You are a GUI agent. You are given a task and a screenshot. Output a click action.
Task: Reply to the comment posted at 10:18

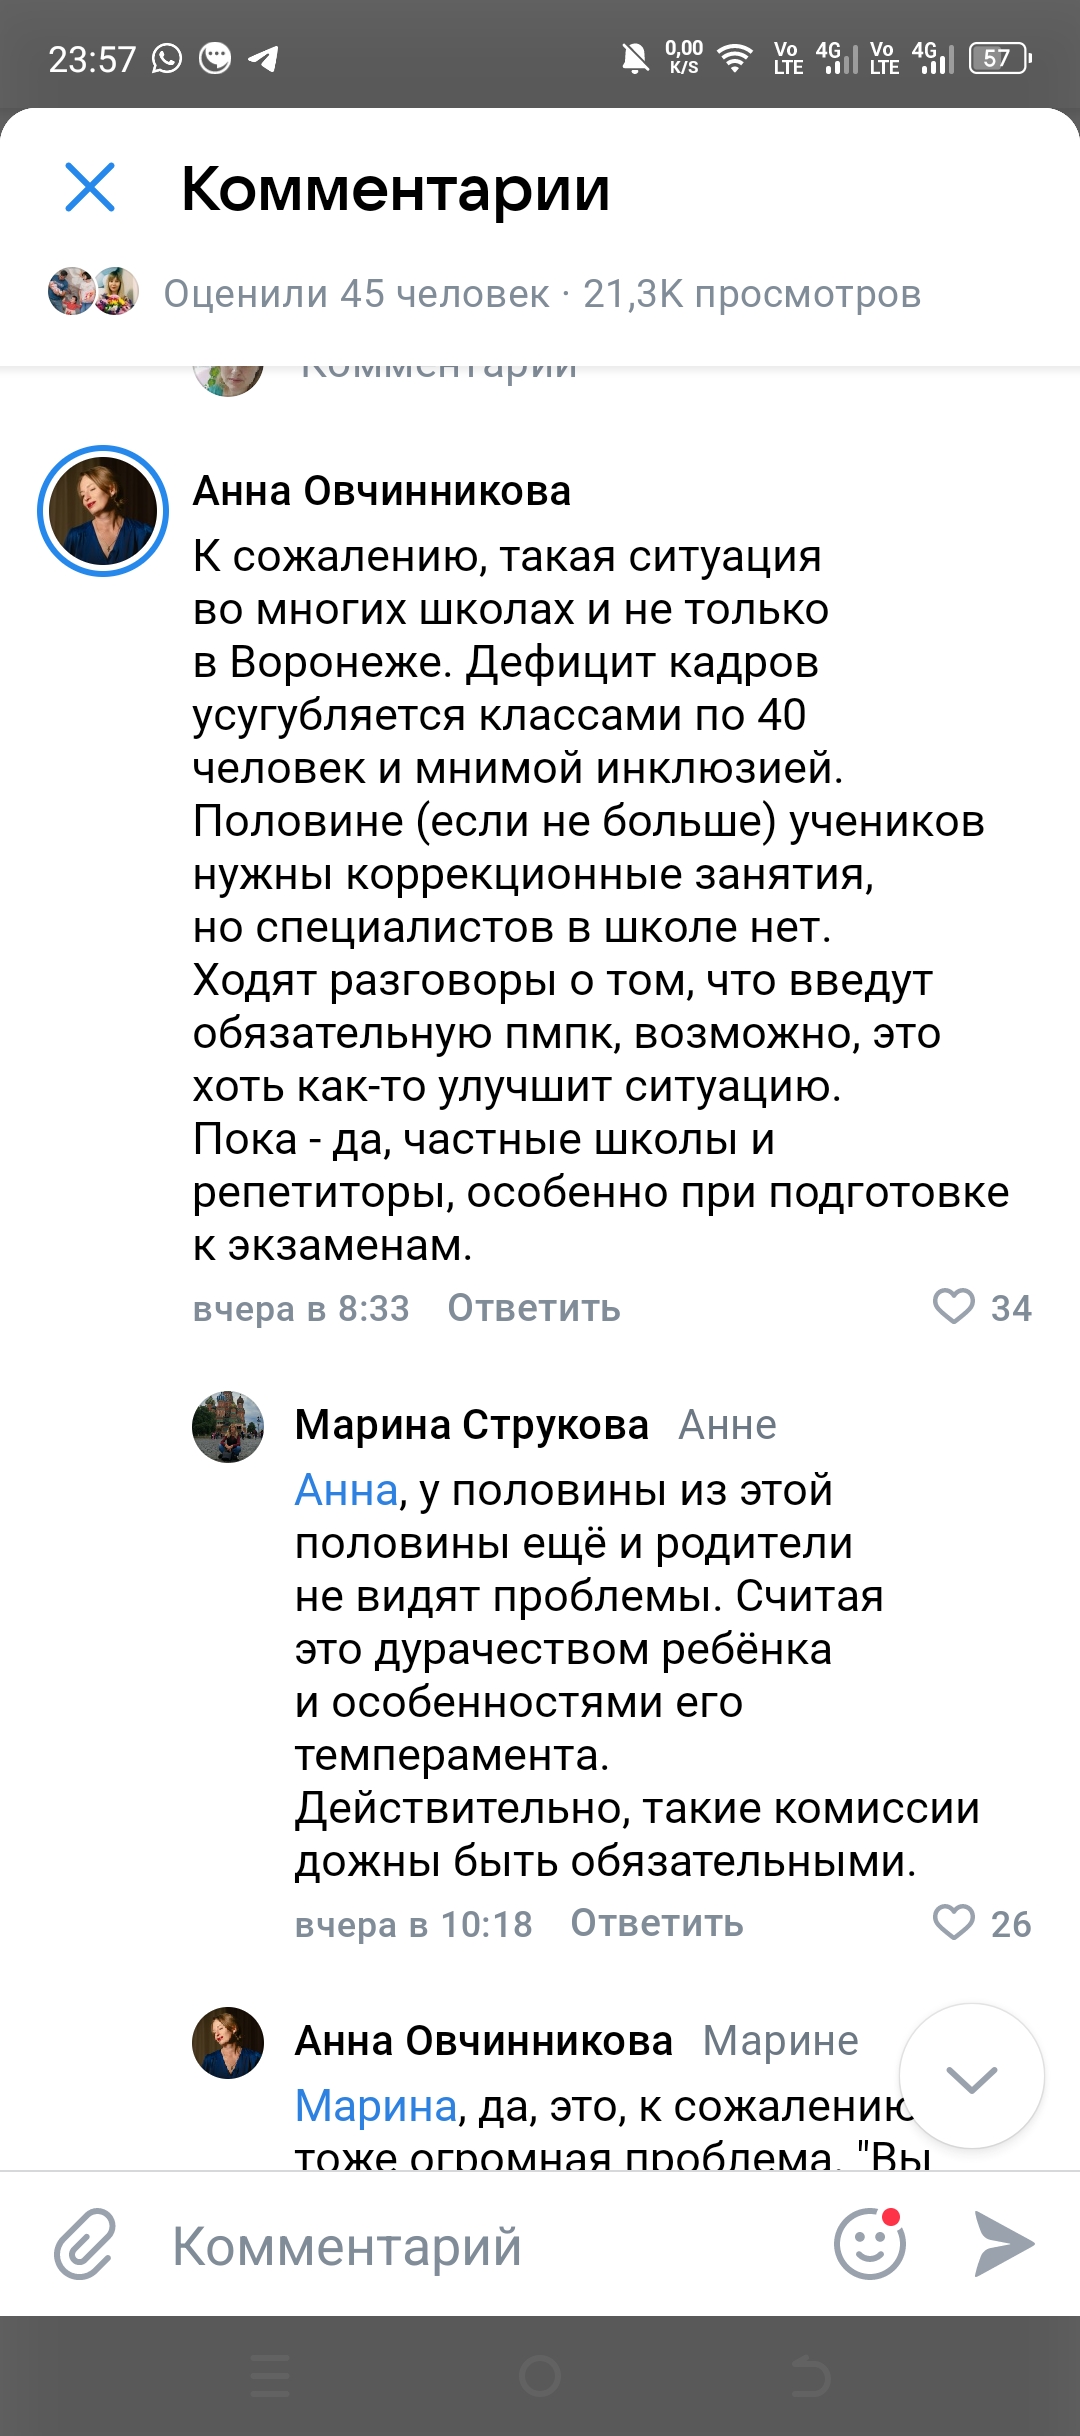point(657,1923)
